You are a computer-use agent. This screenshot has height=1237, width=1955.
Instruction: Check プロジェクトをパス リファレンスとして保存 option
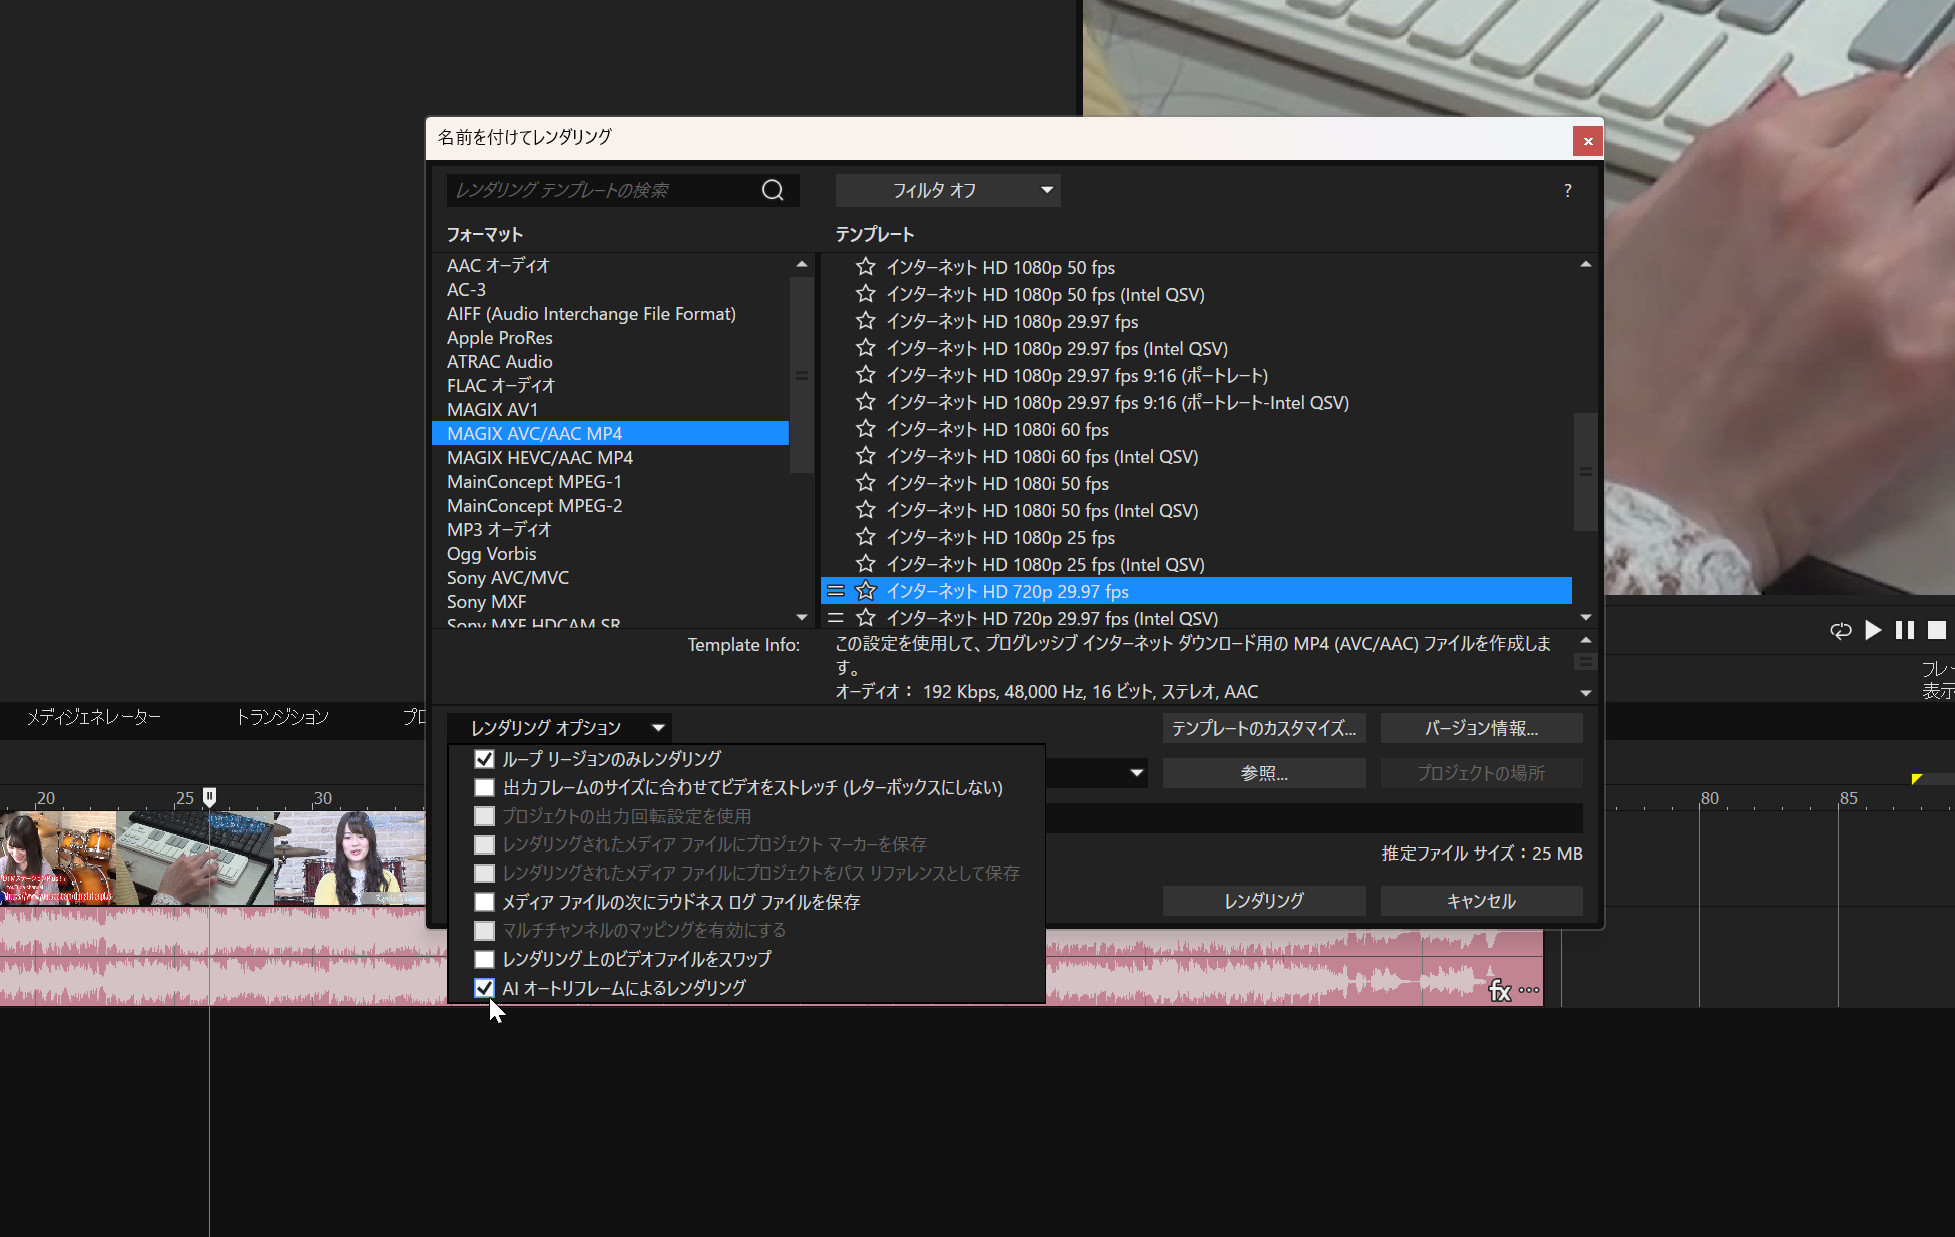(484, 873)
